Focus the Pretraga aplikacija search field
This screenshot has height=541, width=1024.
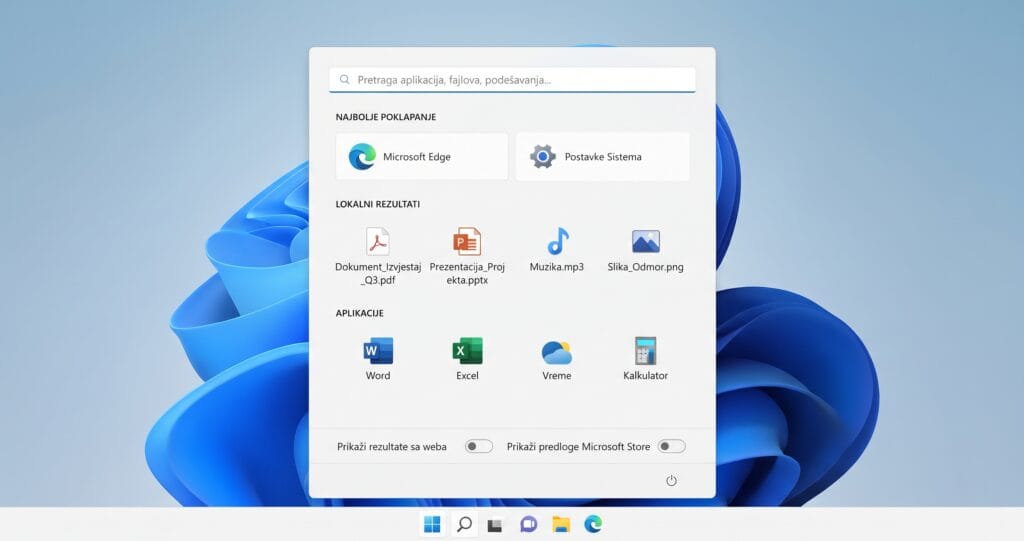click(x=512, y=80)
